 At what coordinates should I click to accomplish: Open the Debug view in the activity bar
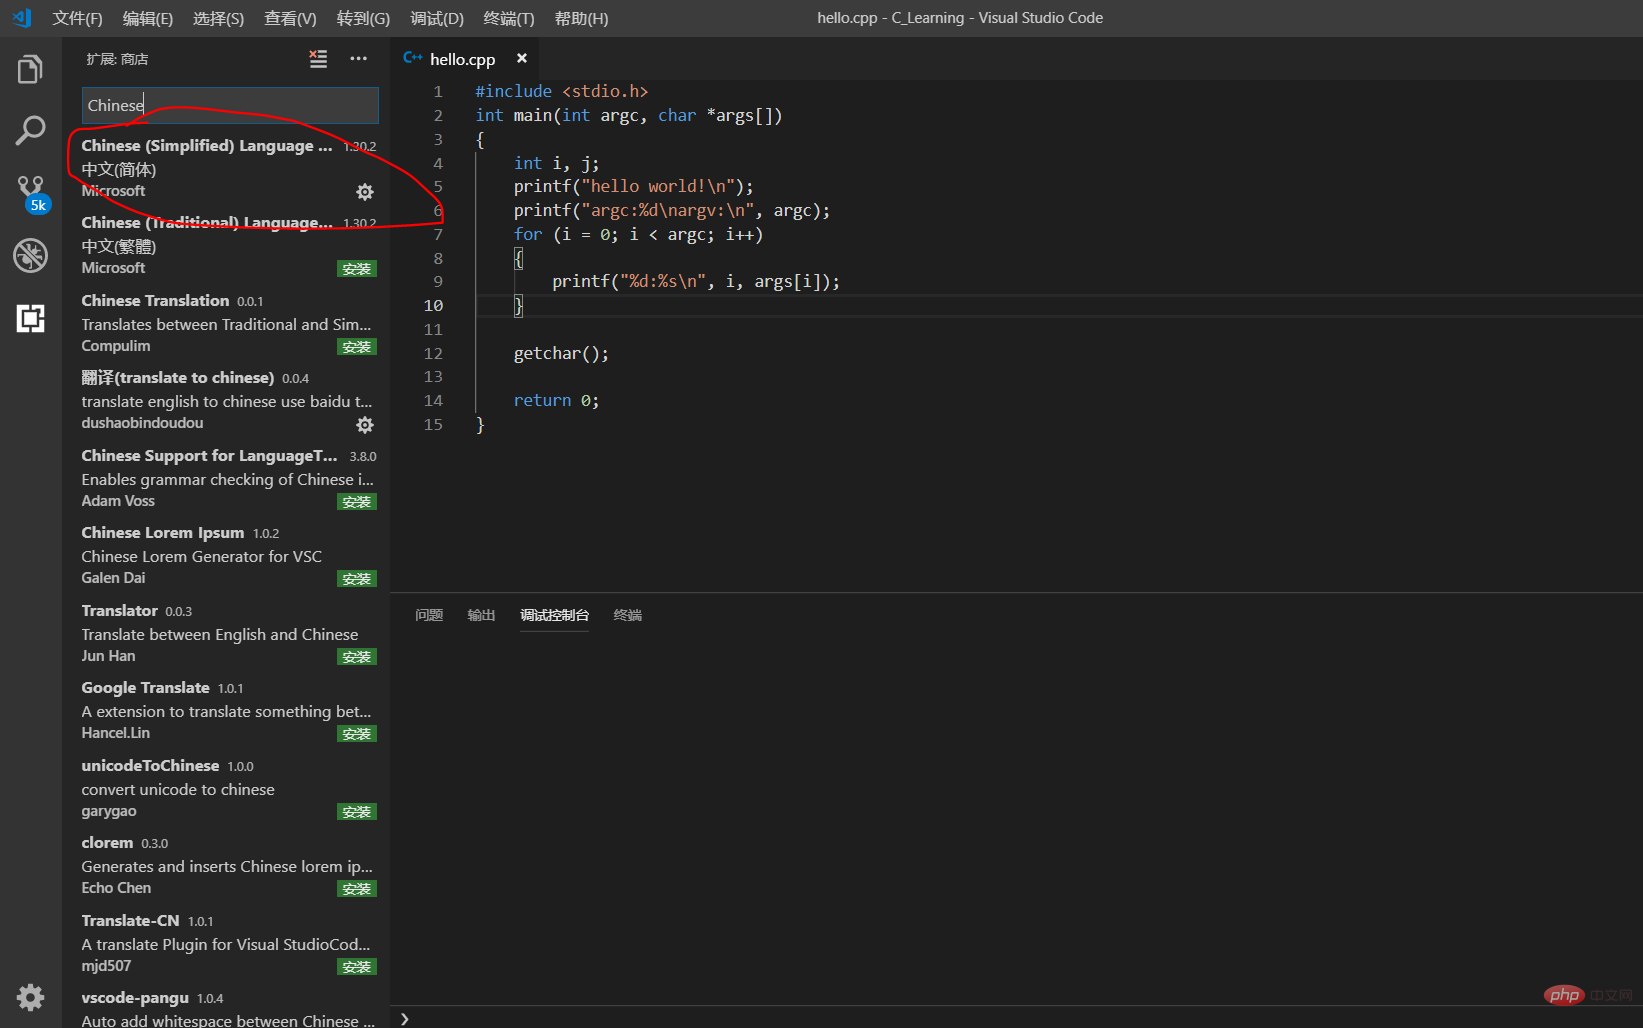pos(30,256)
